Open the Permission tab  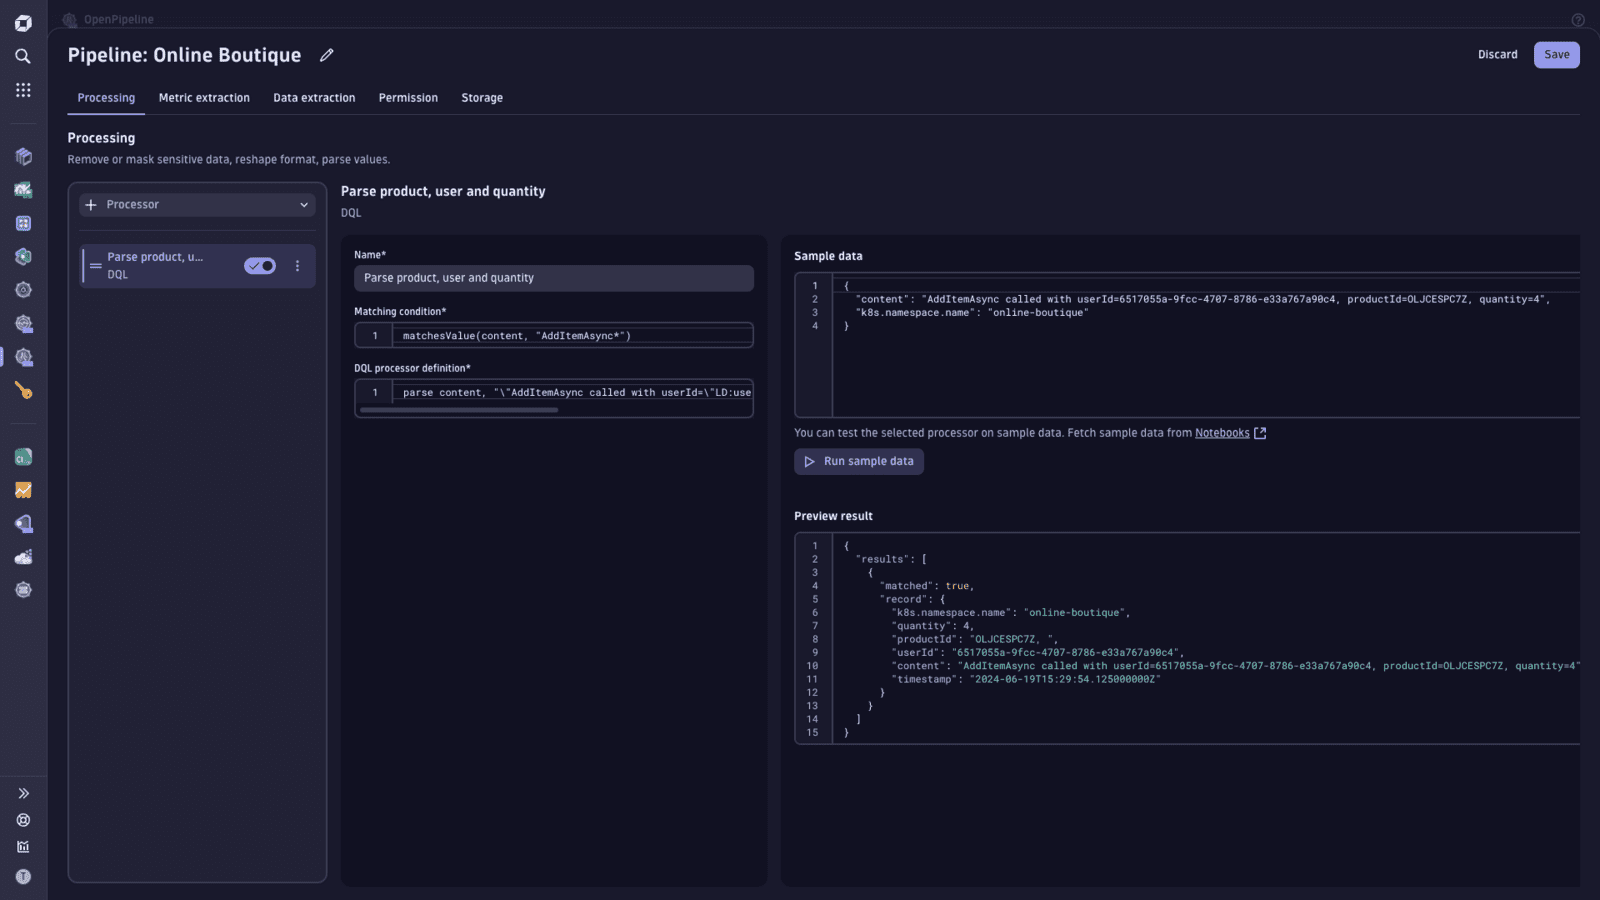coord(408,97)
